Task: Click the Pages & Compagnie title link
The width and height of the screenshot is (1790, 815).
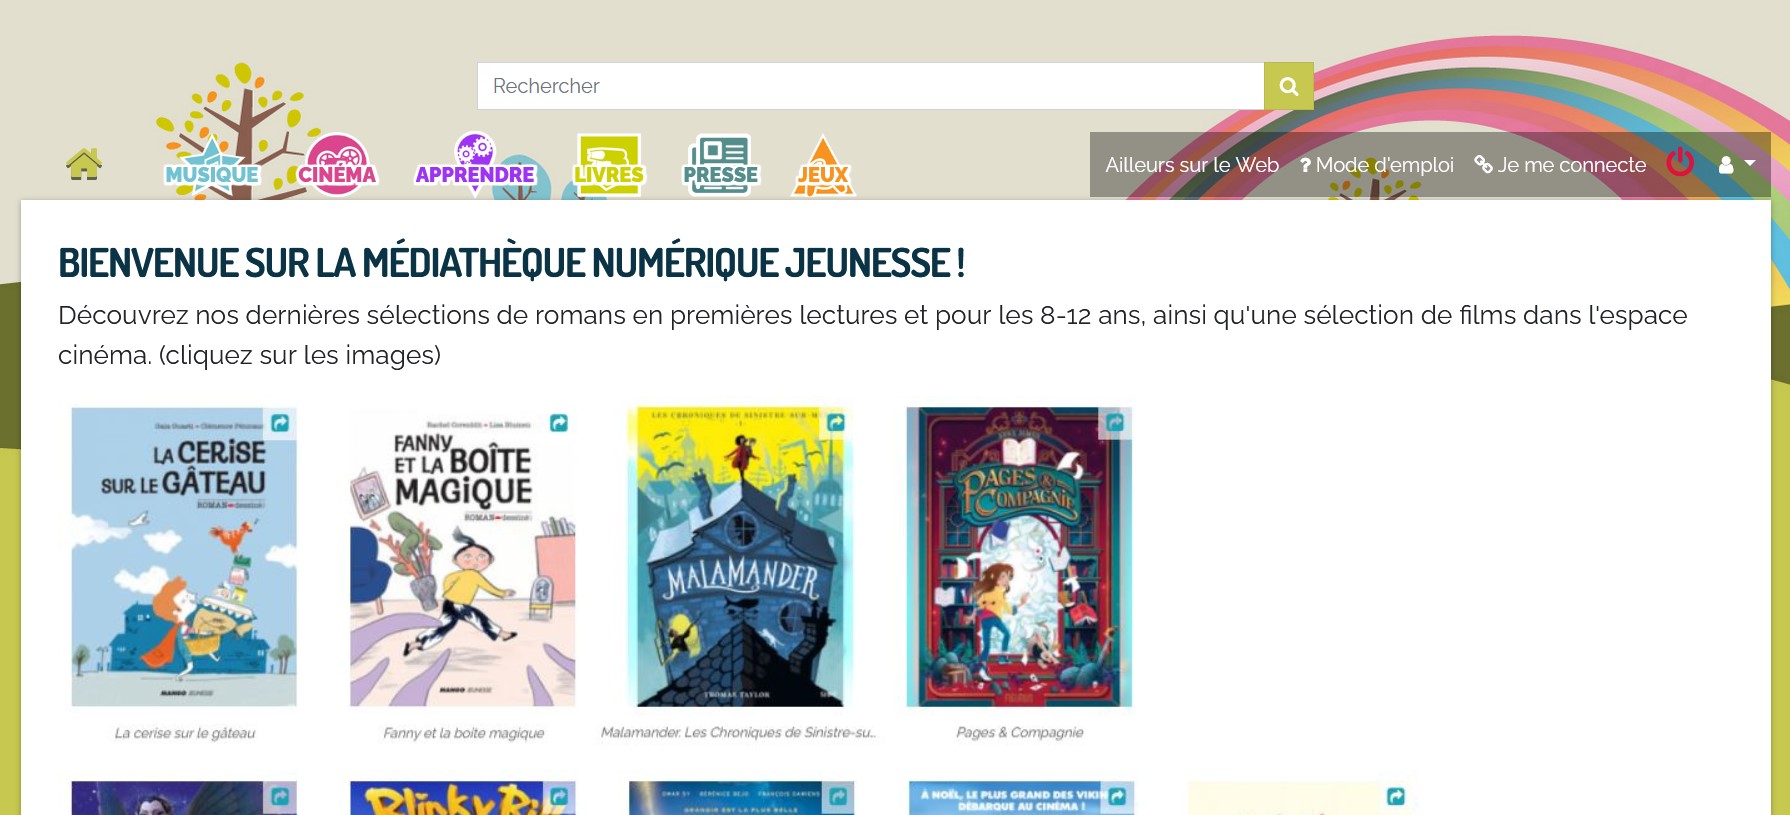Action: pos(1020,733)
